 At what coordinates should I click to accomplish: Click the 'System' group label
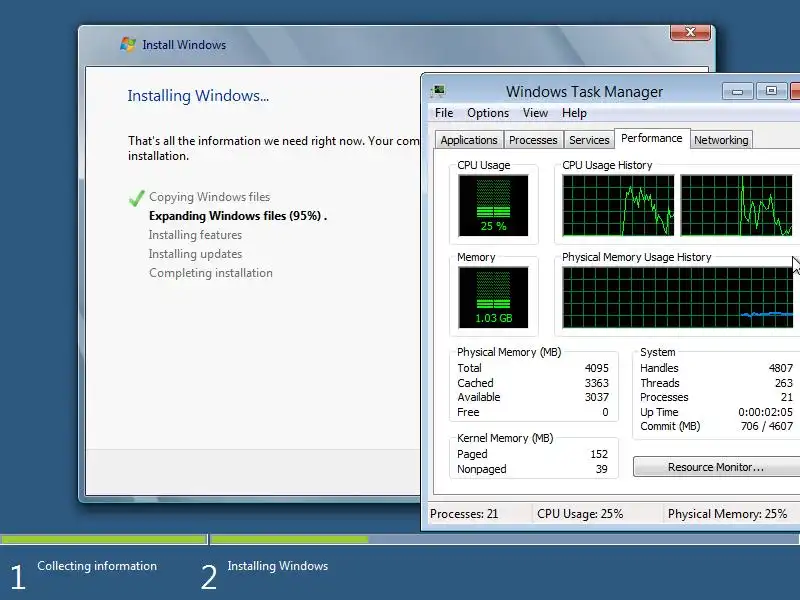pos(658,352)
